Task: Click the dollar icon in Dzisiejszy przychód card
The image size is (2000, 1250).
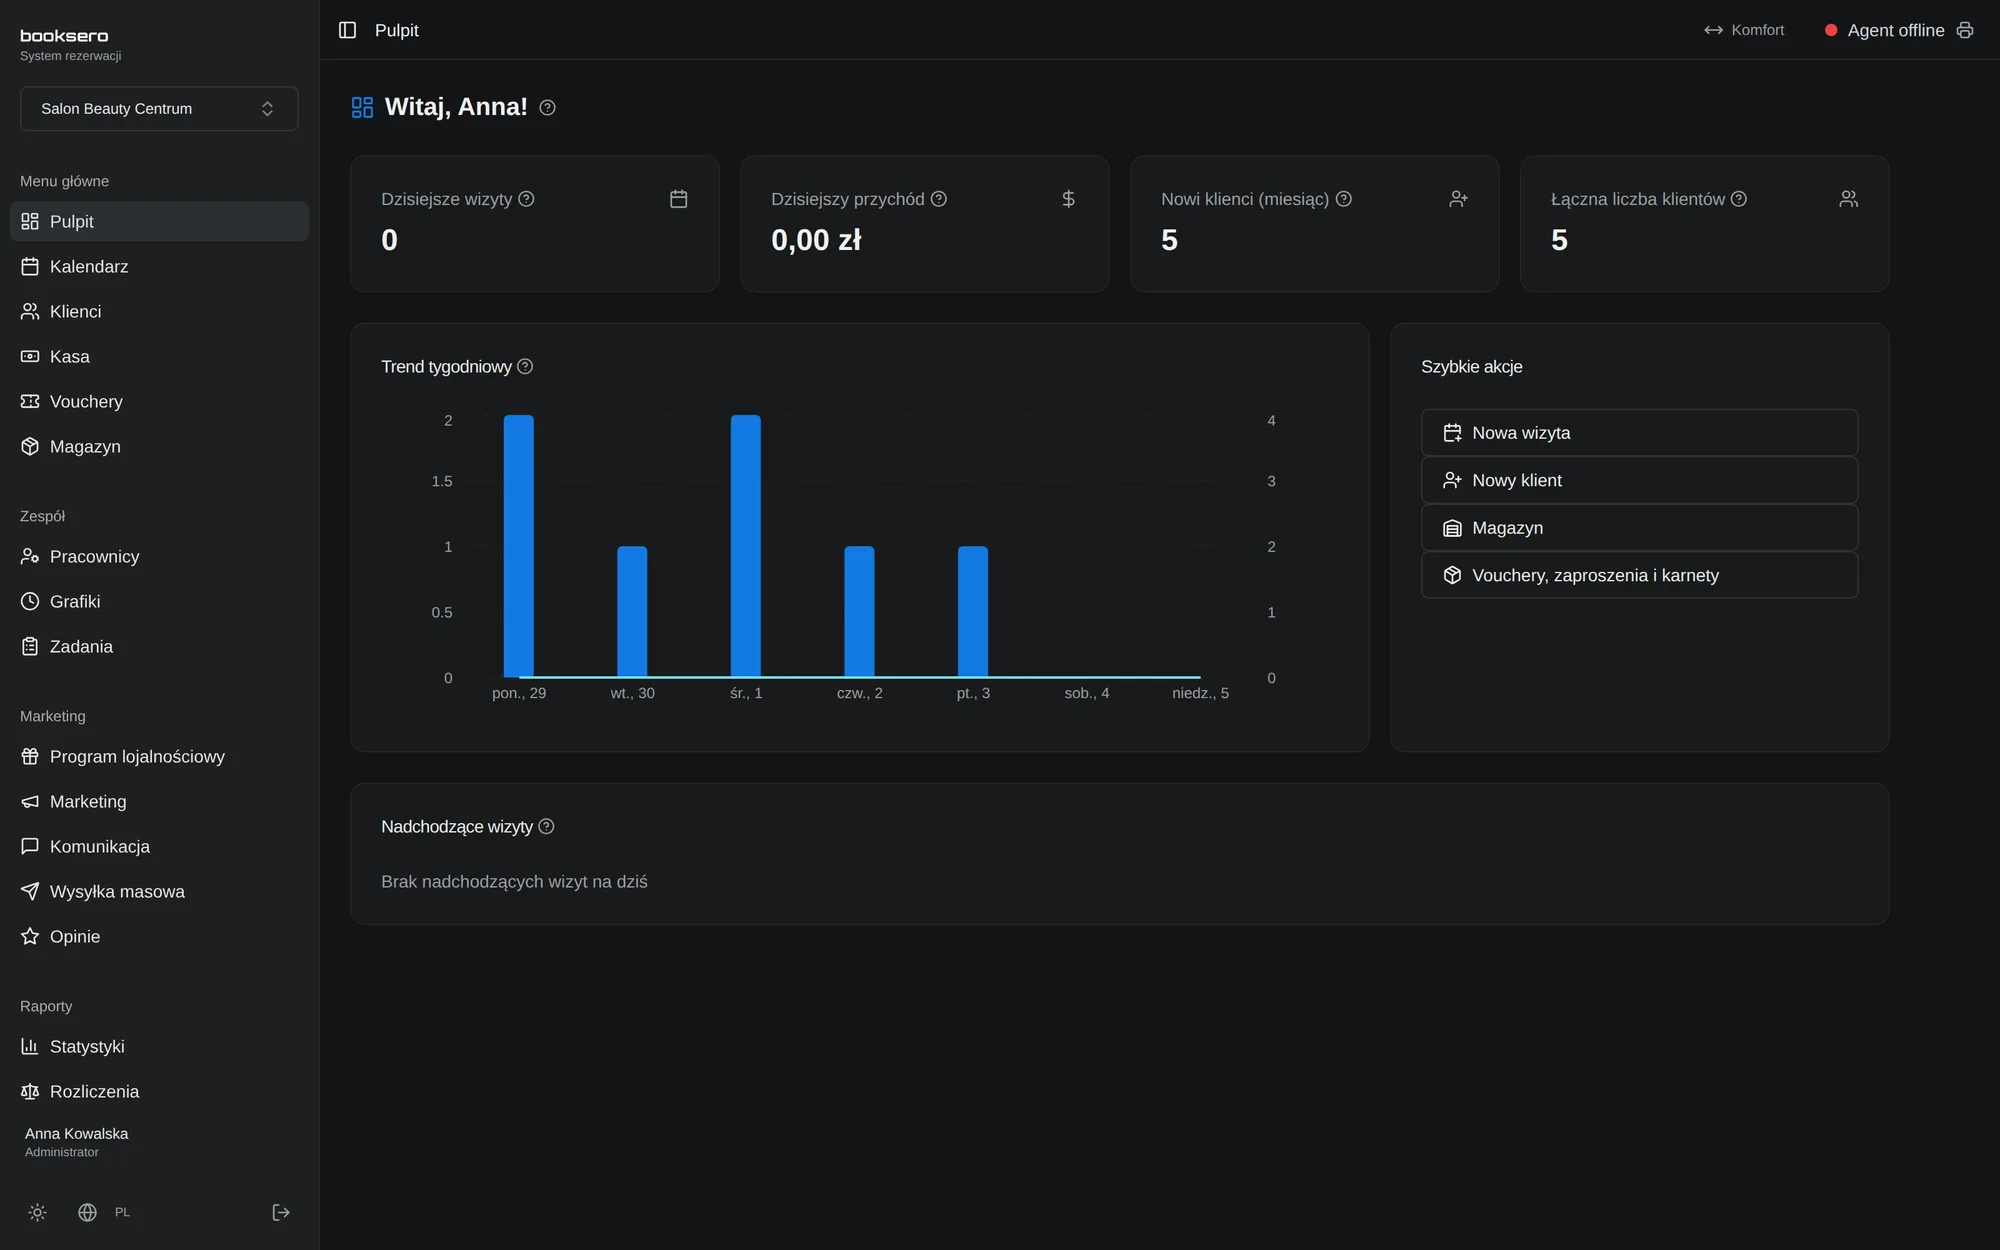Action: (1068, 199)
